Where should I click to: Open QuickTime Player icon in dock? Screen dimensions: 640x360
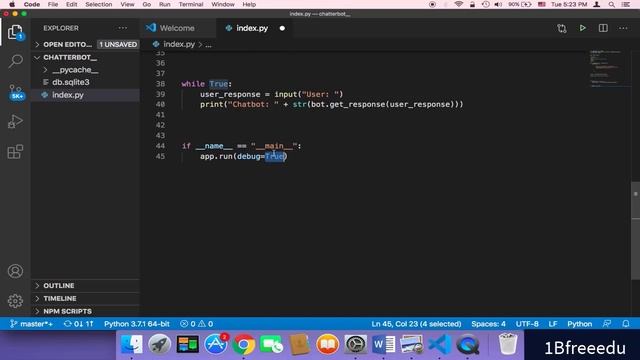(x=468, y=344)
